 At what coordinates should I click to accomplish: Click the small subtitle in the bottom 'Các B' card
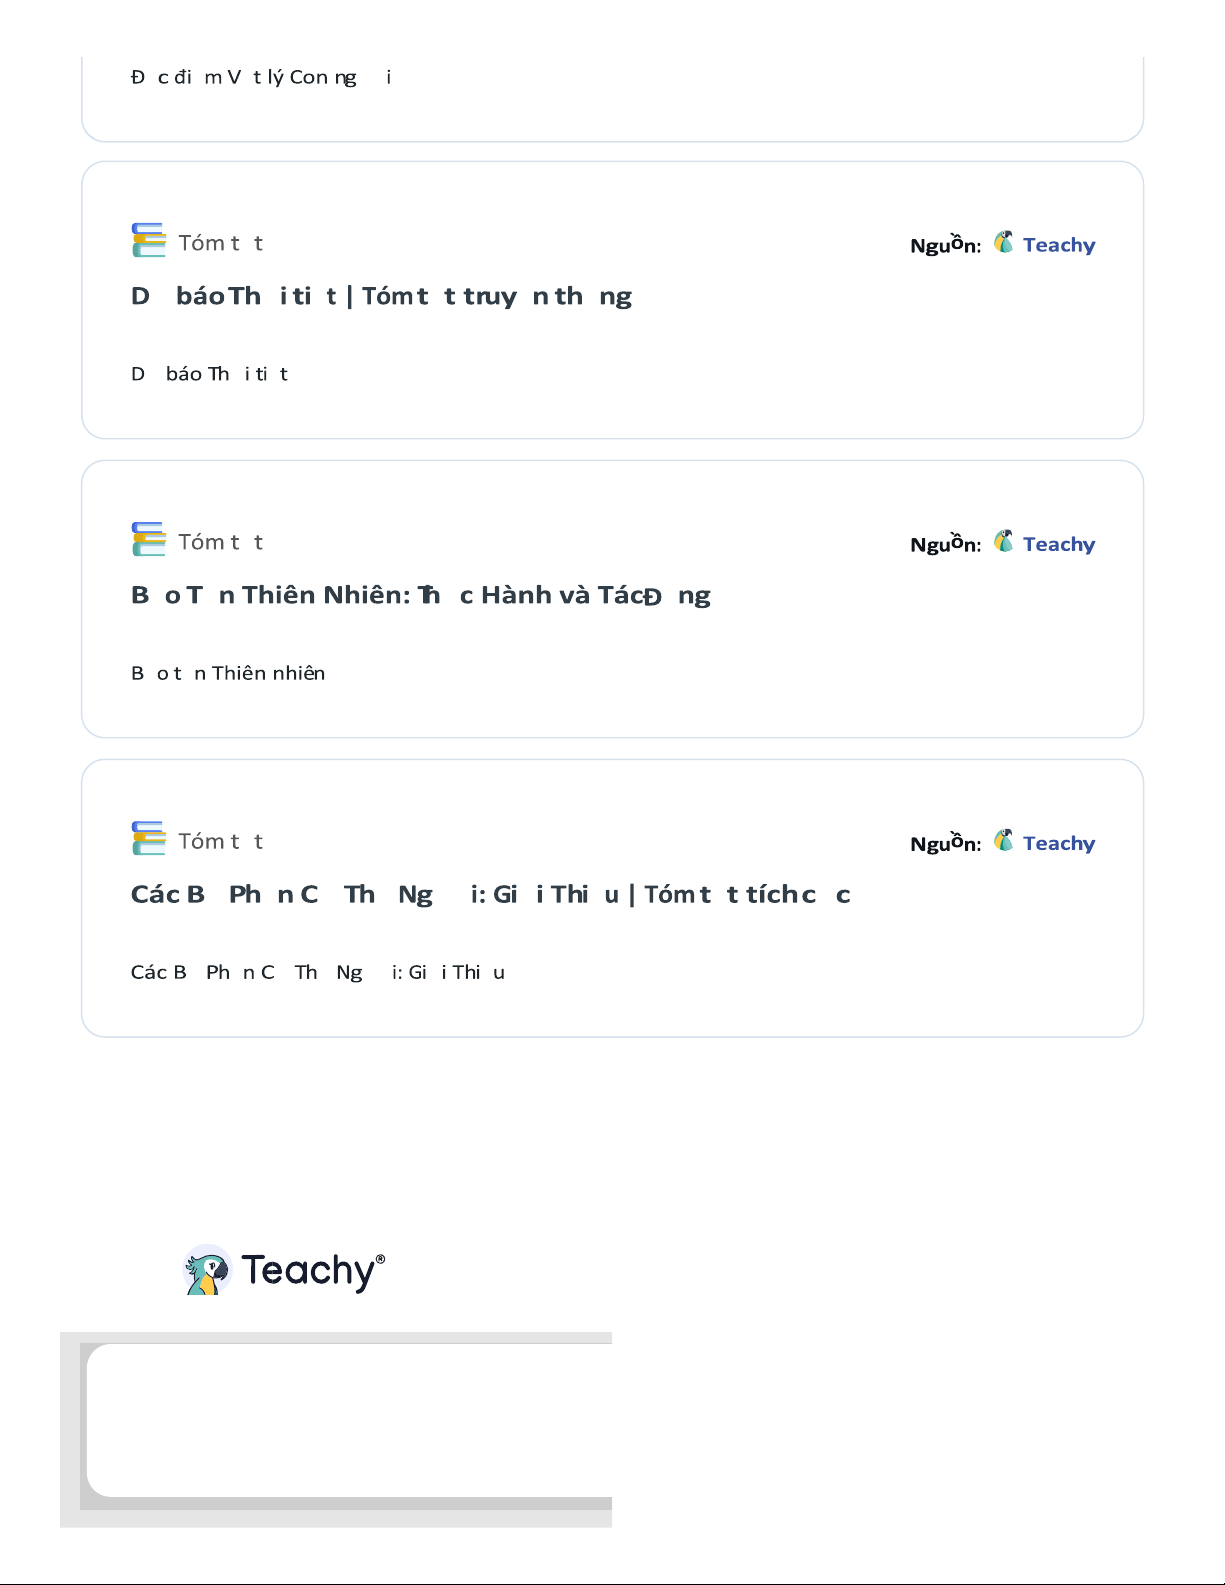[x=317, y=972]
